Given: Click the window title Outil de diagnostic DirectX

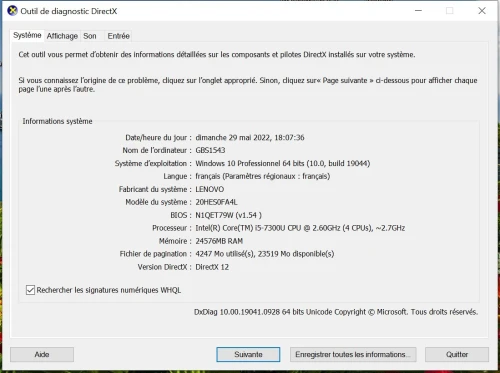Looking at the screenshot, I should 69,11.
